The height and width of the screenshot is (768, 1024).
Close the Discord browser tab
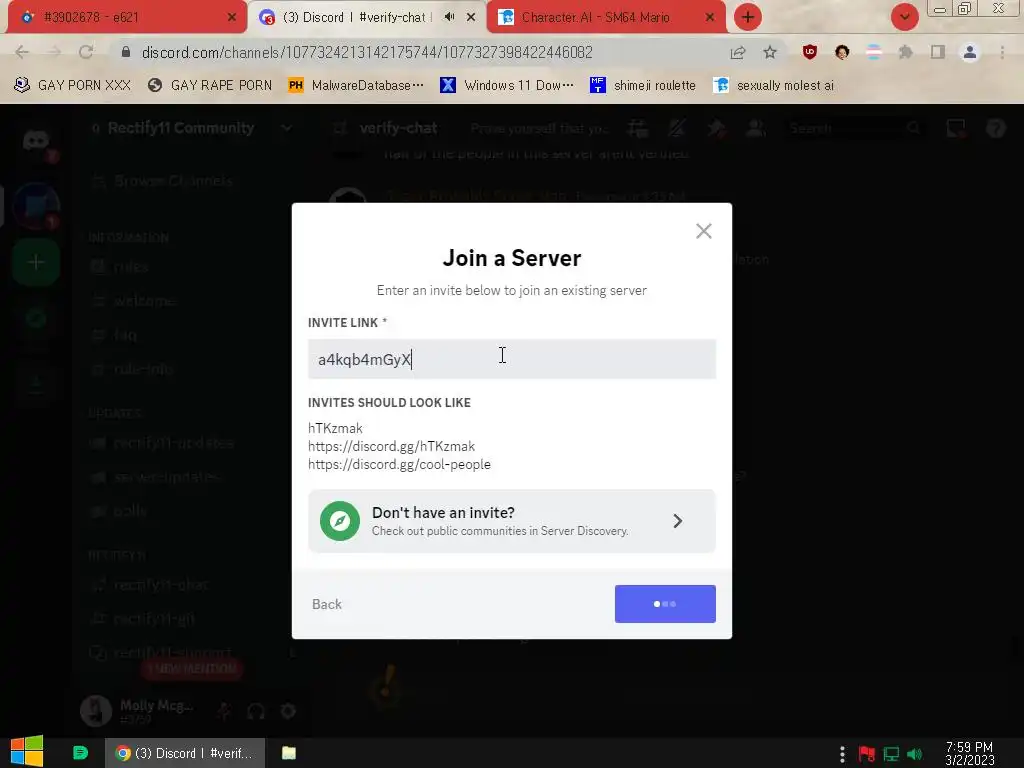[471, 18]
